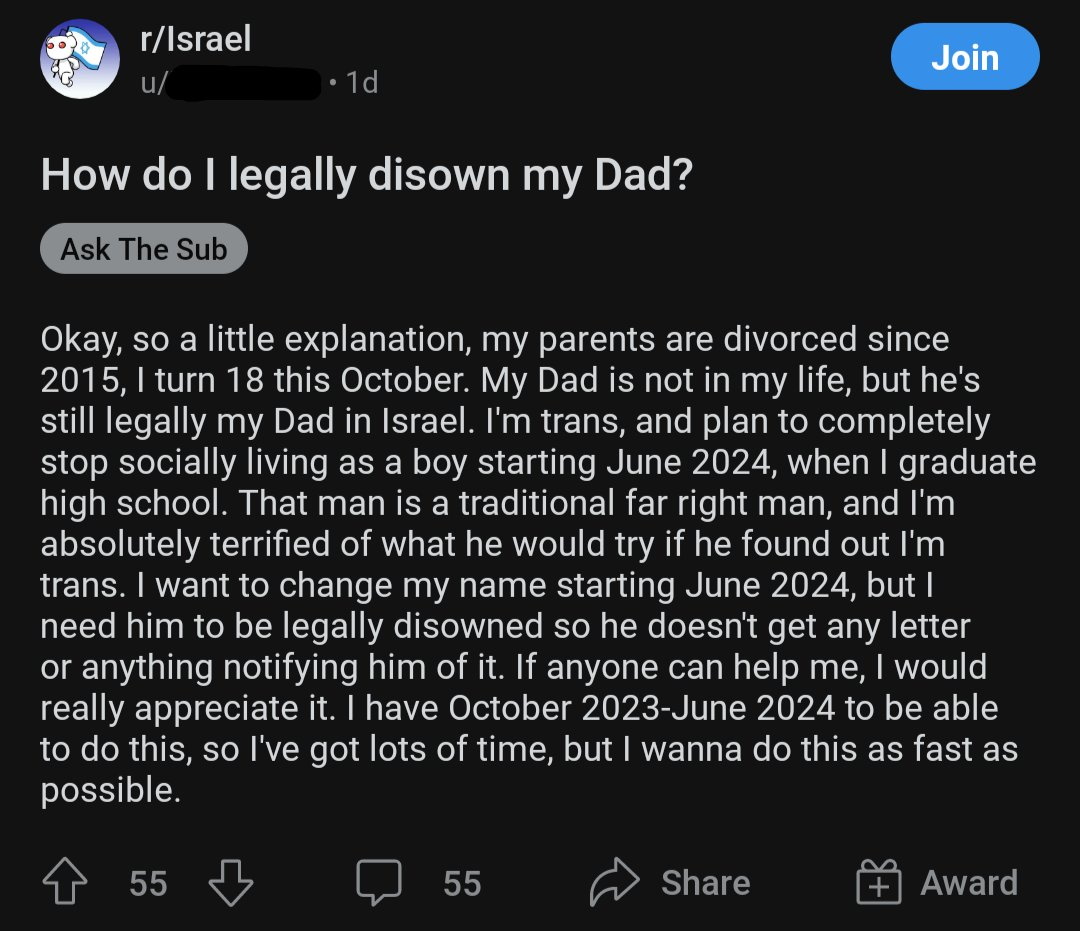
Task: Click the gift box Award icon
Action: coord(878,881)
